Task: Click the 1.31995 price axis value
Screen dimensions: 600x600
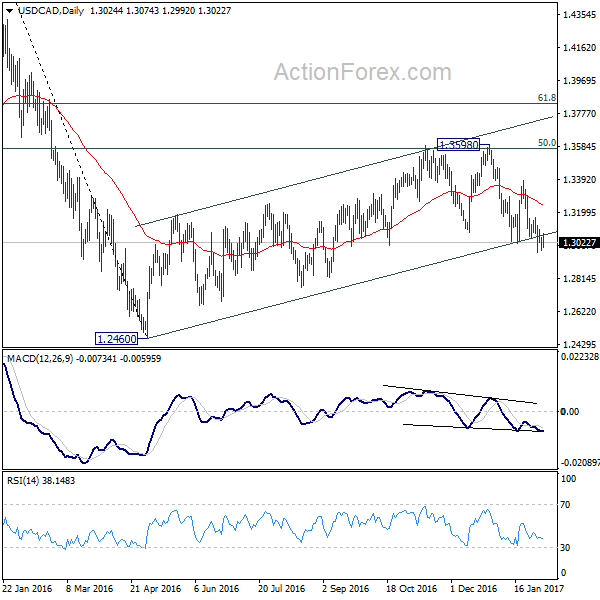Action: click(579, 212)
